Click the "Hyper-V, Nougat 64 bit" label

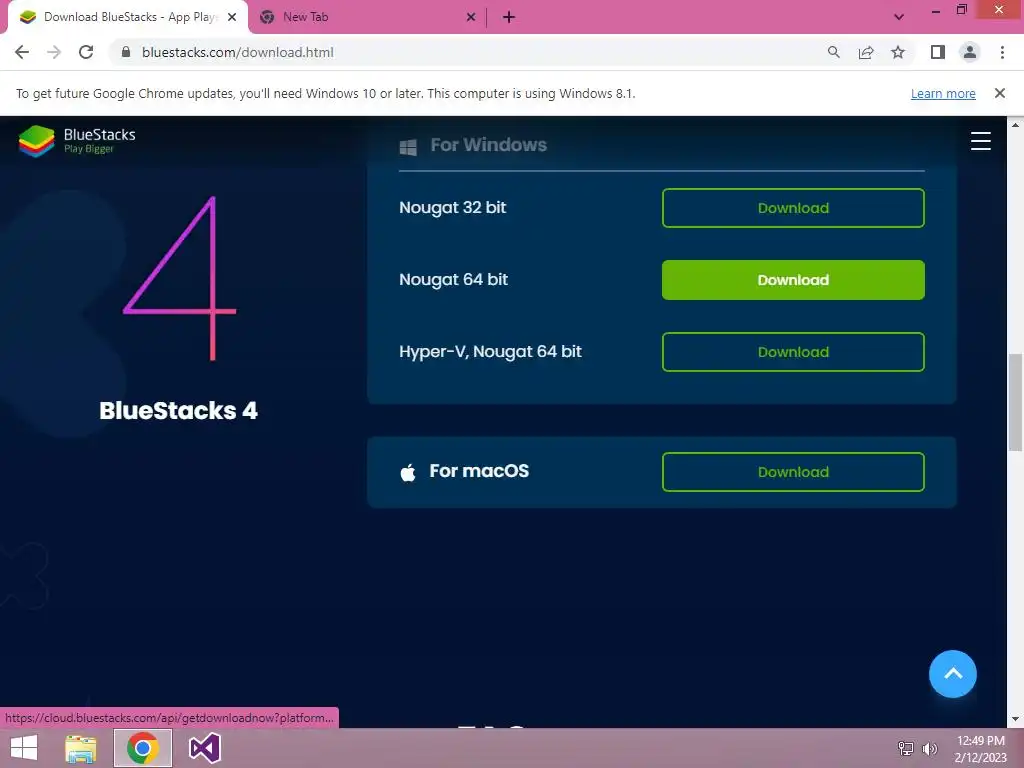click(x=490, y=352)
